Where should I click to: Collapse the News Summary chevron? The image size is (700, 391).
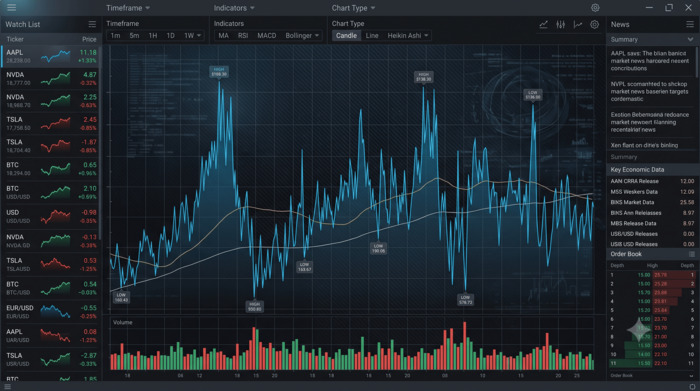[x=690, y=39]
